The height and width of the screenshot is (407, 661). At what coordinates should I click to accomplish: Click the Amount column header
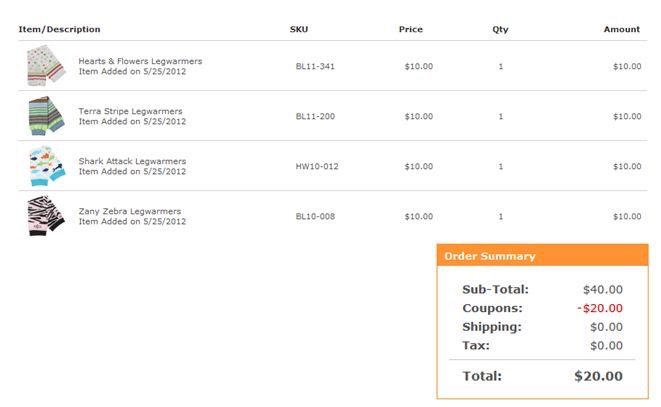pos(621,29)
